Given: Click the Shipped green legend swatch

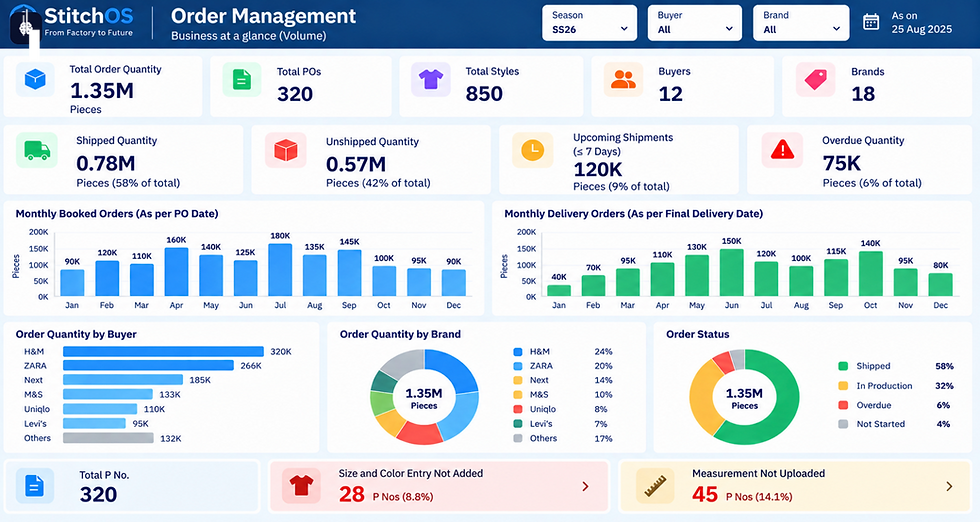Looking at the screenshot, I should [843, 366].
